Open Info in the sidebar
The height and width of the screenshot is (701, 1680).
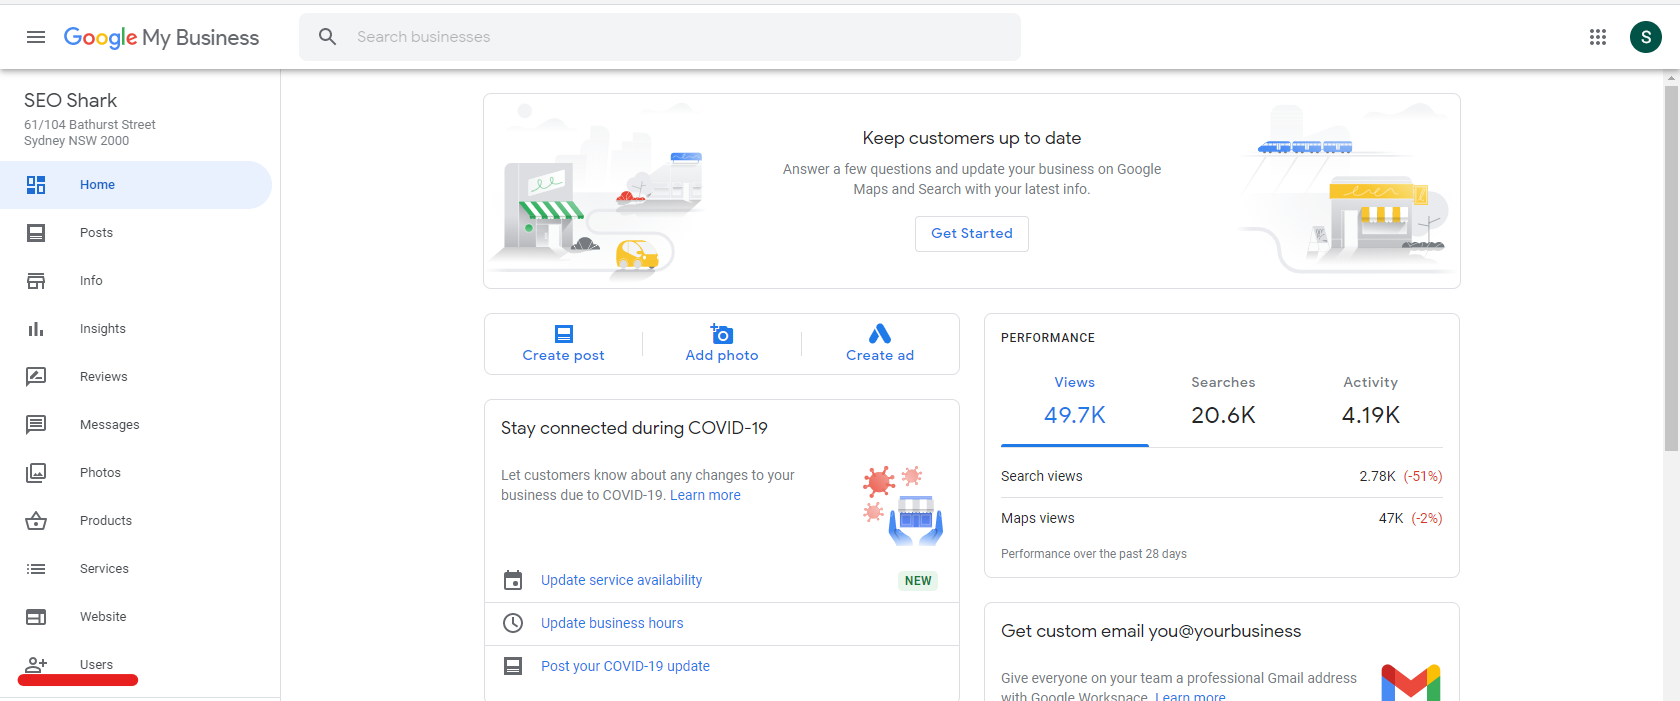click(136, 281)
